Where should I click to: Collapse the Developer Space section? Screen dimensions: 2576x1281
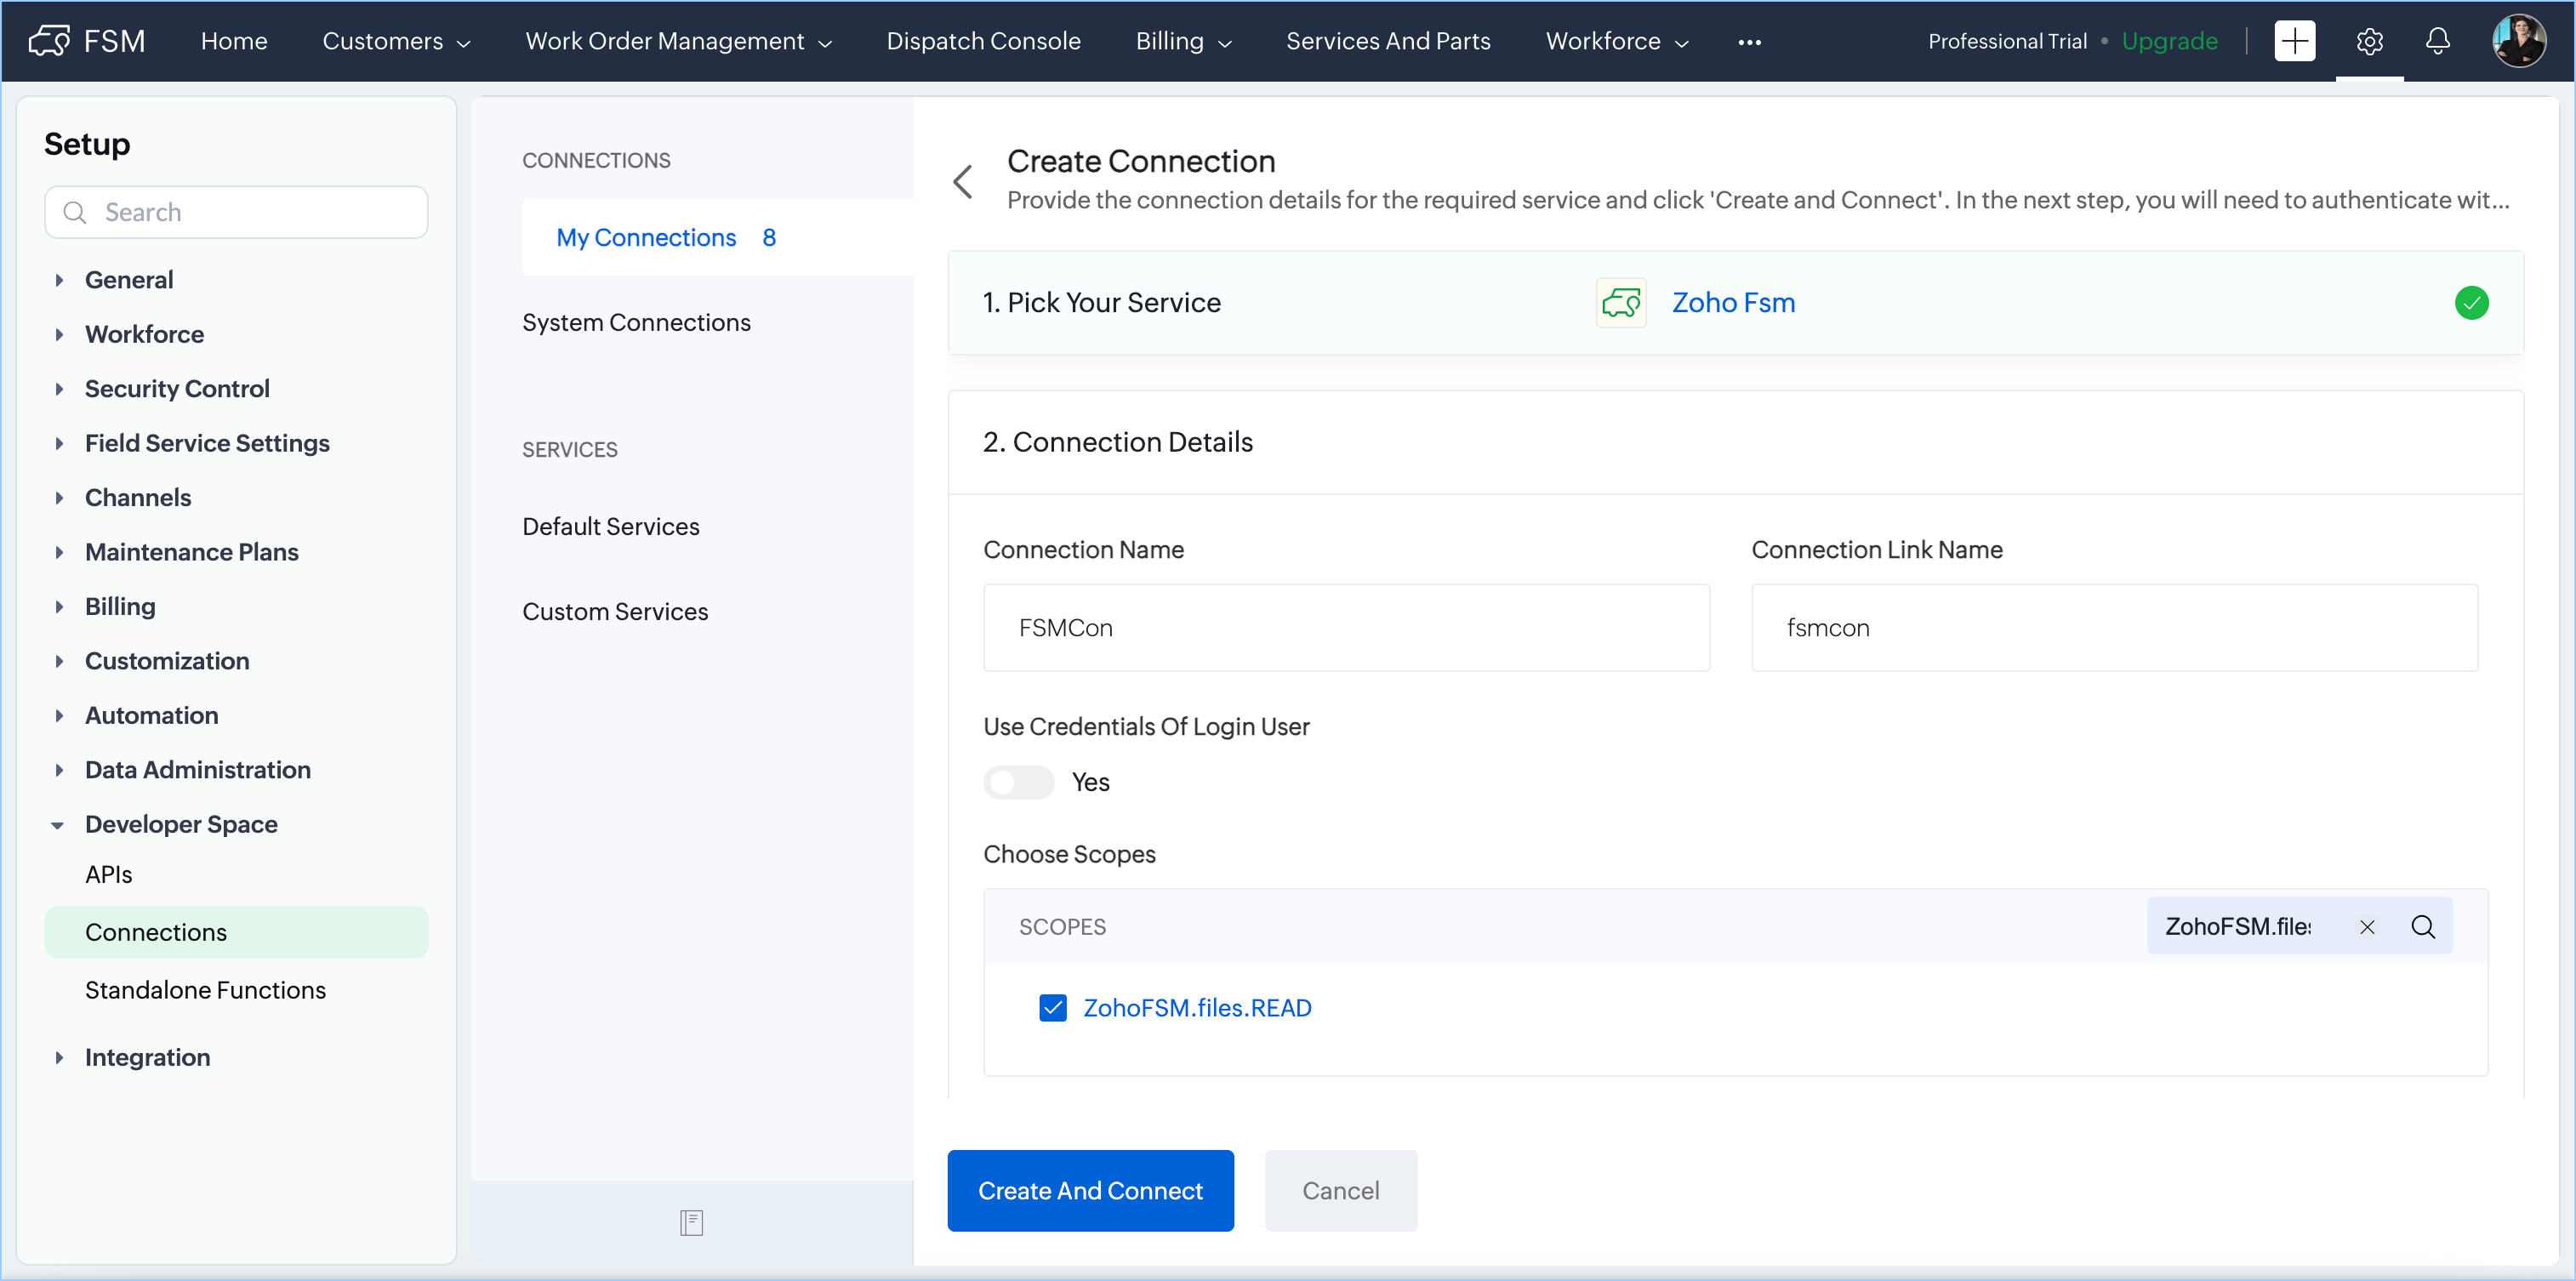181,824
